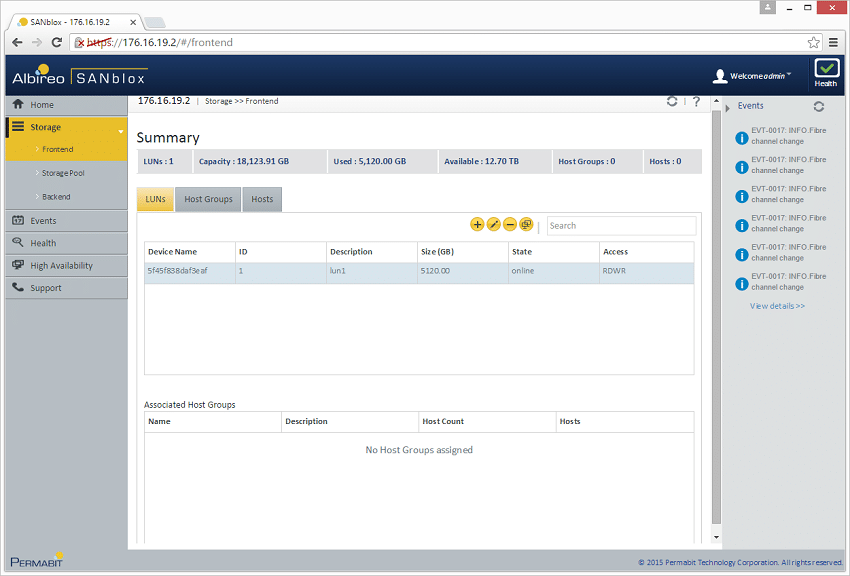Screen dimensions: 850x576
Task: Click the browser address bar
Action: pos(445,42)
